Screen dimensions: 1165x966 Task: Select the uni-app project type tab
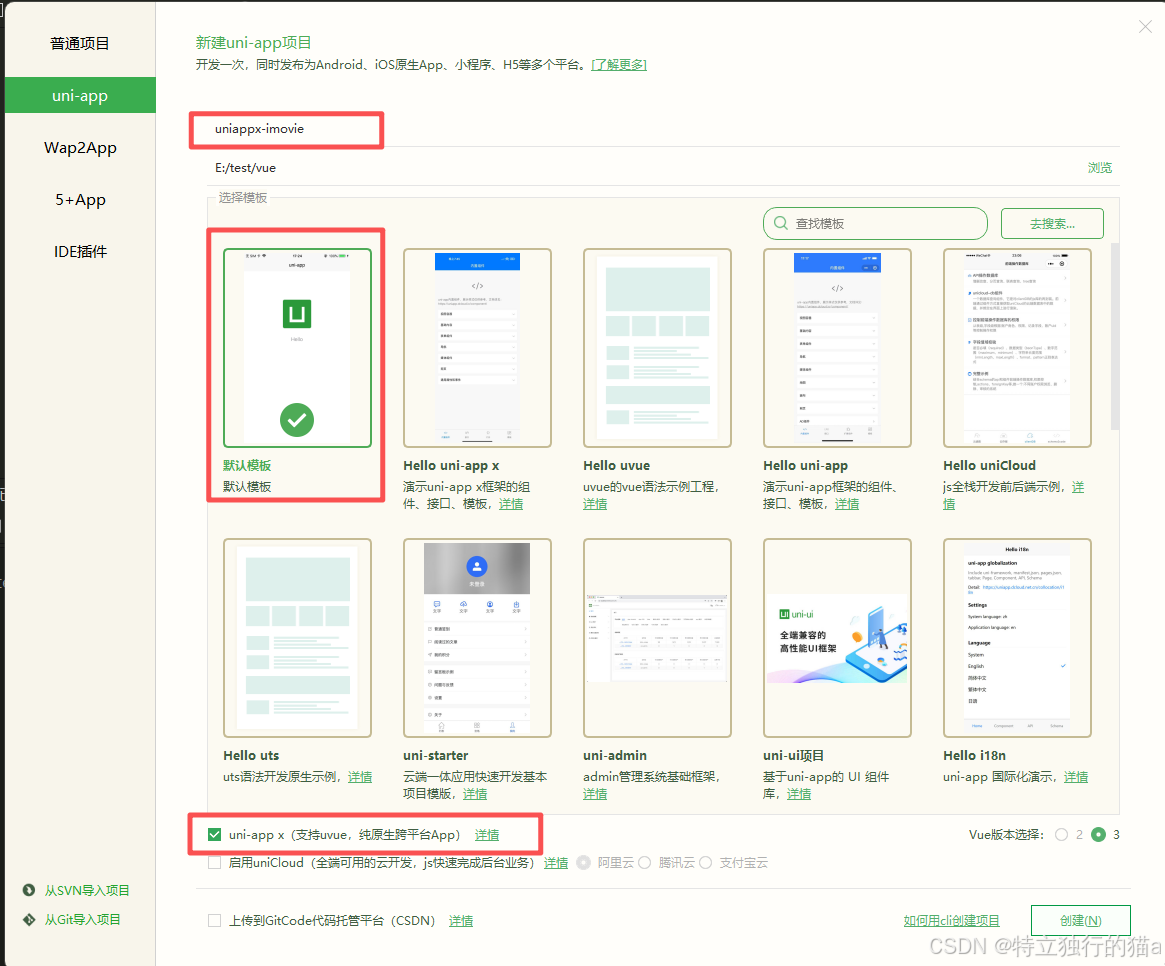80,95
